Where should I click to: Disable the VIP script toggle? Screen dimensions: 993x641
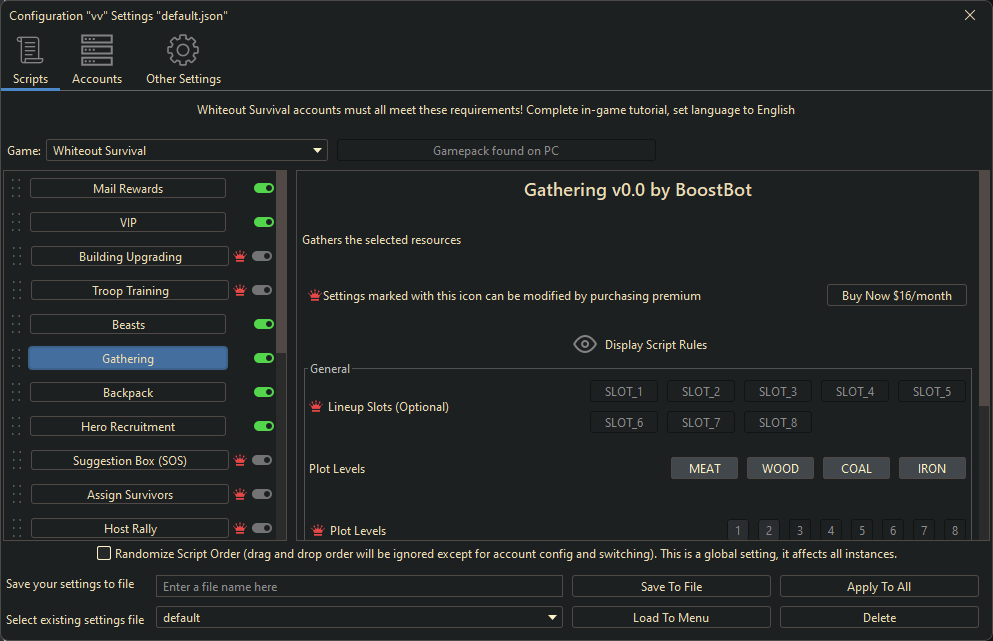[x=263, y=222]
